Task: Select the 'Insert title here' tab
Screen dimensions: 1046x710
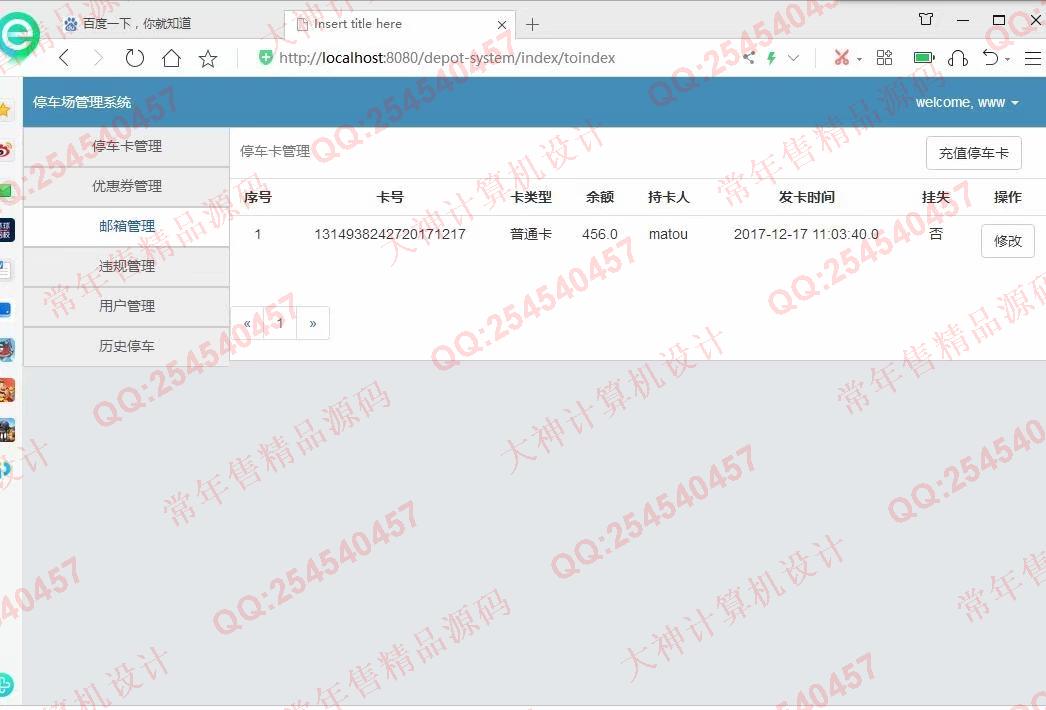Action: (x=400, y=24)
